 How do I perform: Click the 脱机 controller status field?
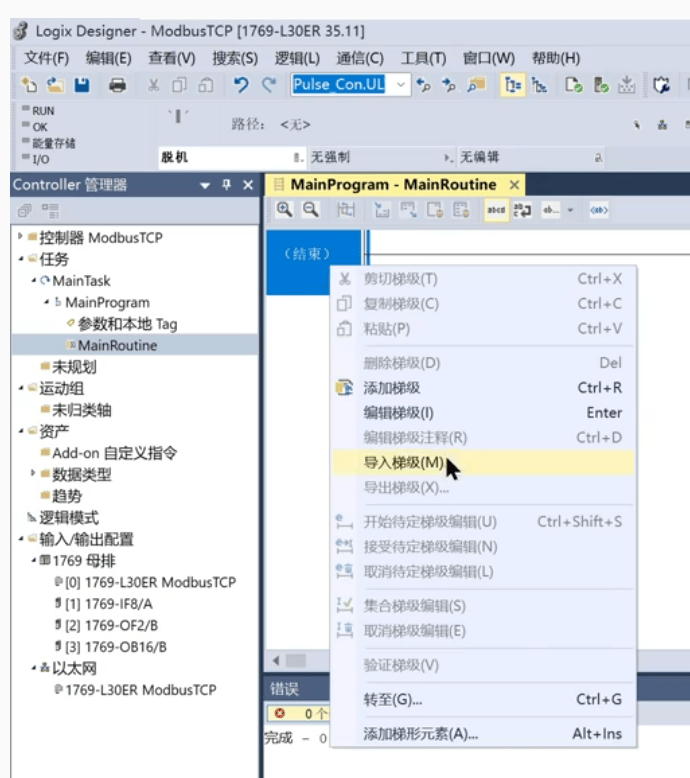[x=232, y=158]
